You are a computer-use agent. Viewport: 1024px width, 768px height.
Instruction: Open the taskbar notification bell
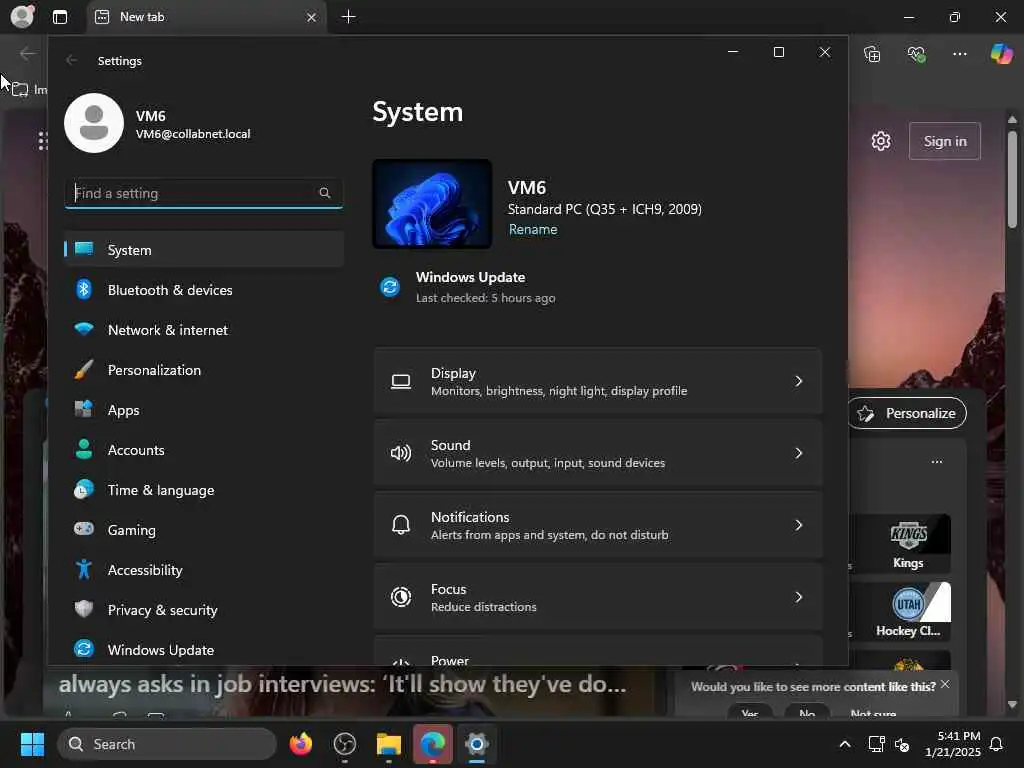(x=997, y=744)
